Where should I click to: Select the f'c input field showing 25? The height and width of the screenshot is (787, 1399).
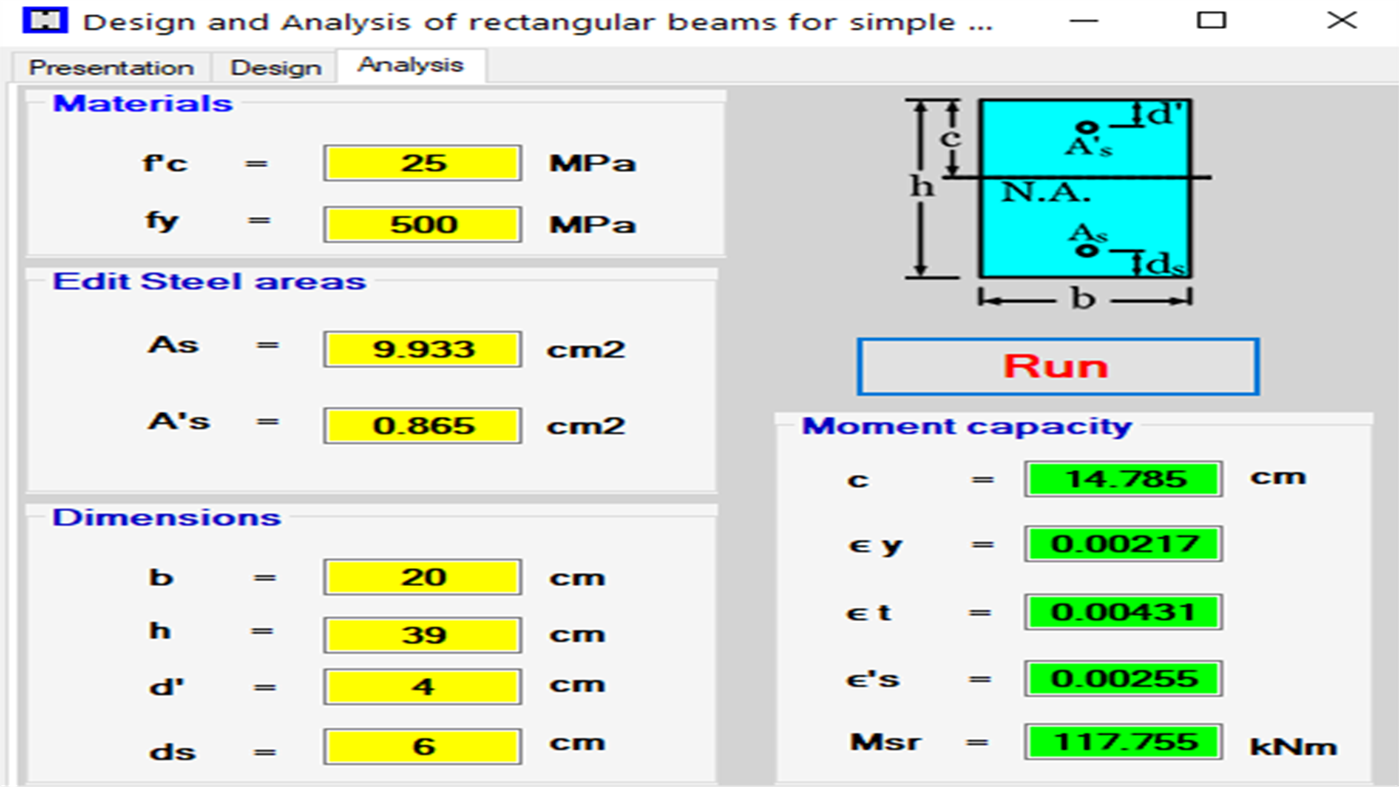pyautogui.click(x=420, y=162)
